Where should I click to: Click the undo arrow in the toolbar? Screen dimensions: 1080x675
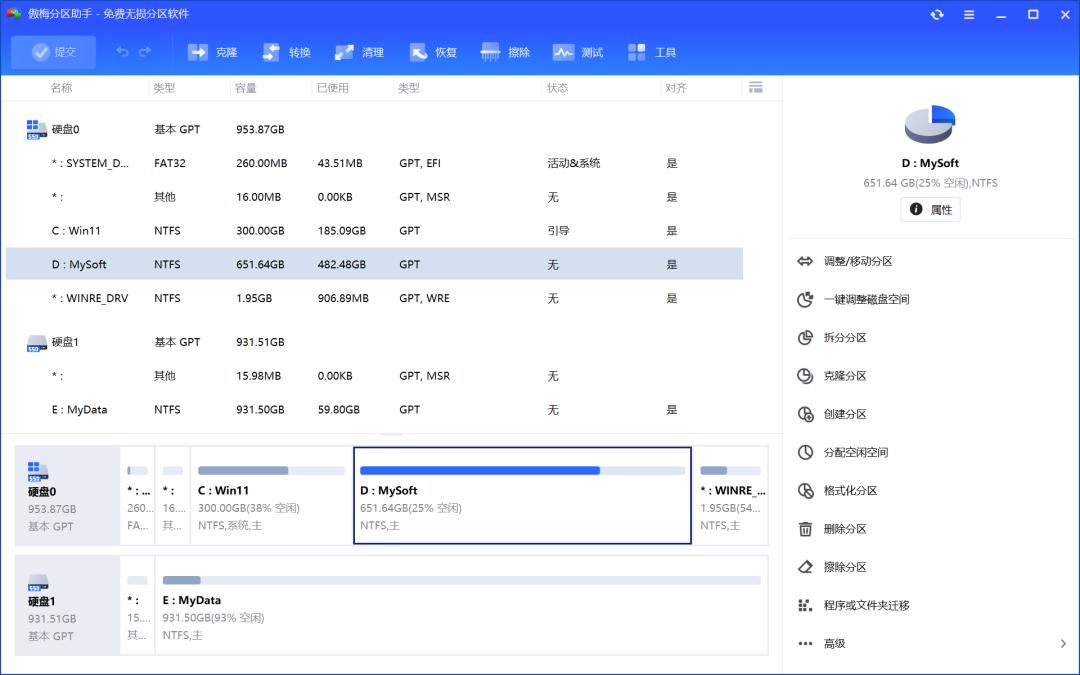click(x=122, y=52)
